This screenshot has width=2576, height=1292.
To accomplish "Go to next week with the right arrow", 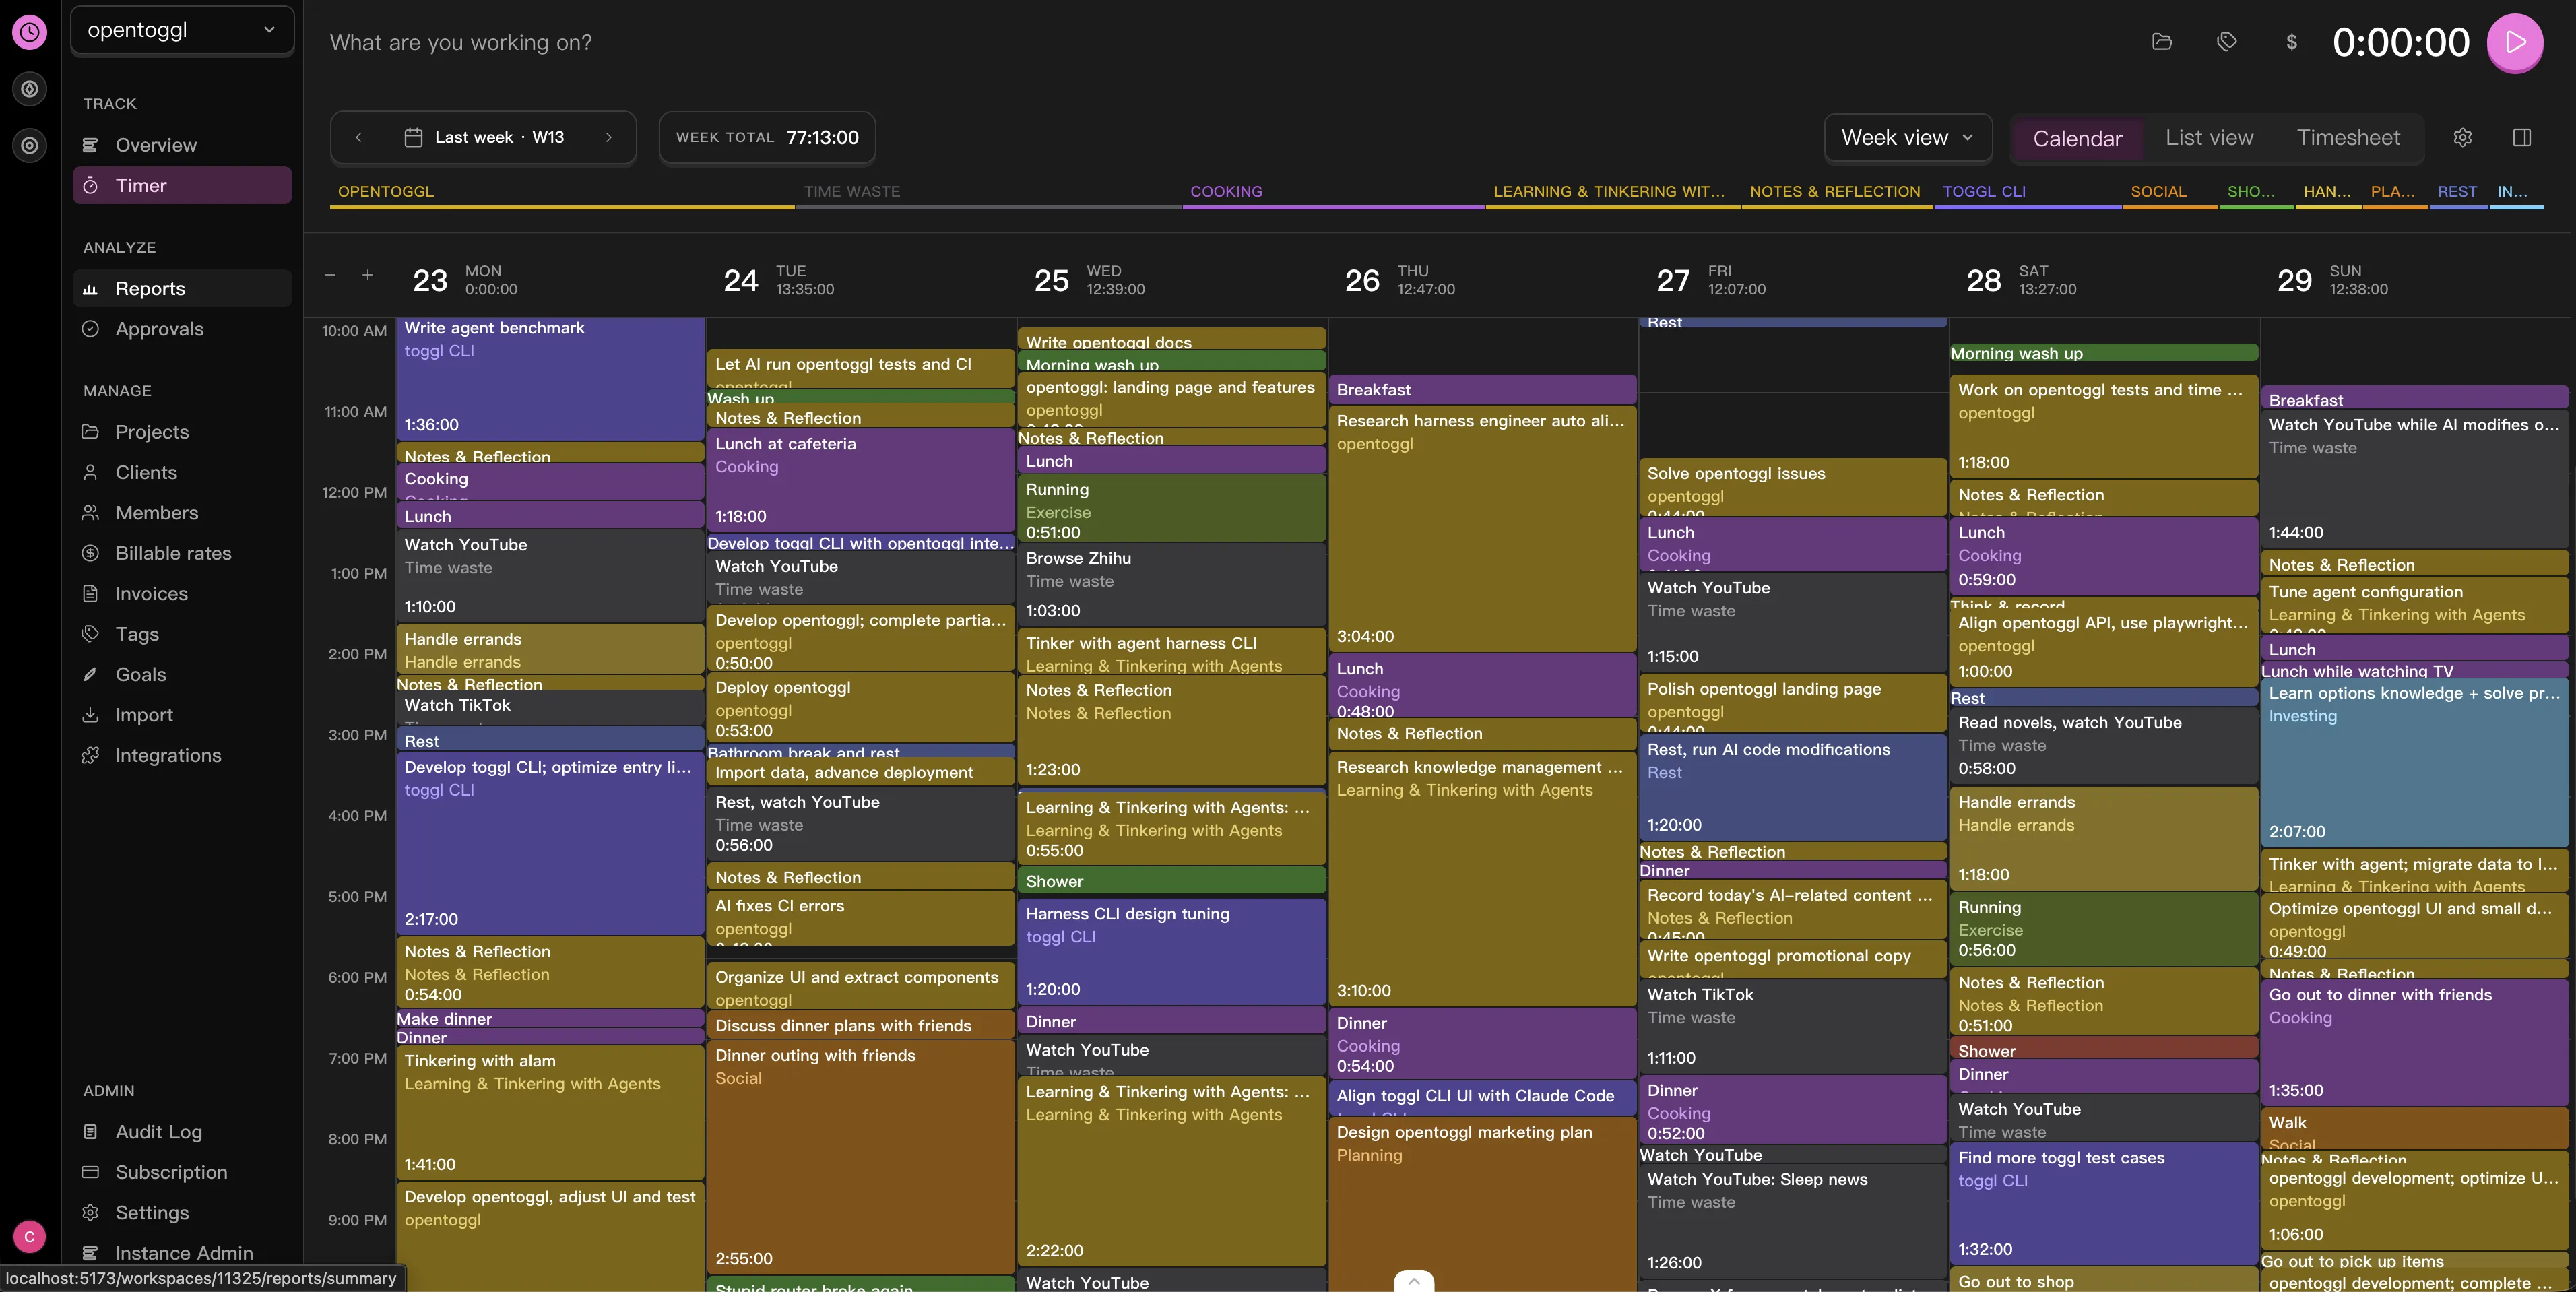I will point(610,138).
